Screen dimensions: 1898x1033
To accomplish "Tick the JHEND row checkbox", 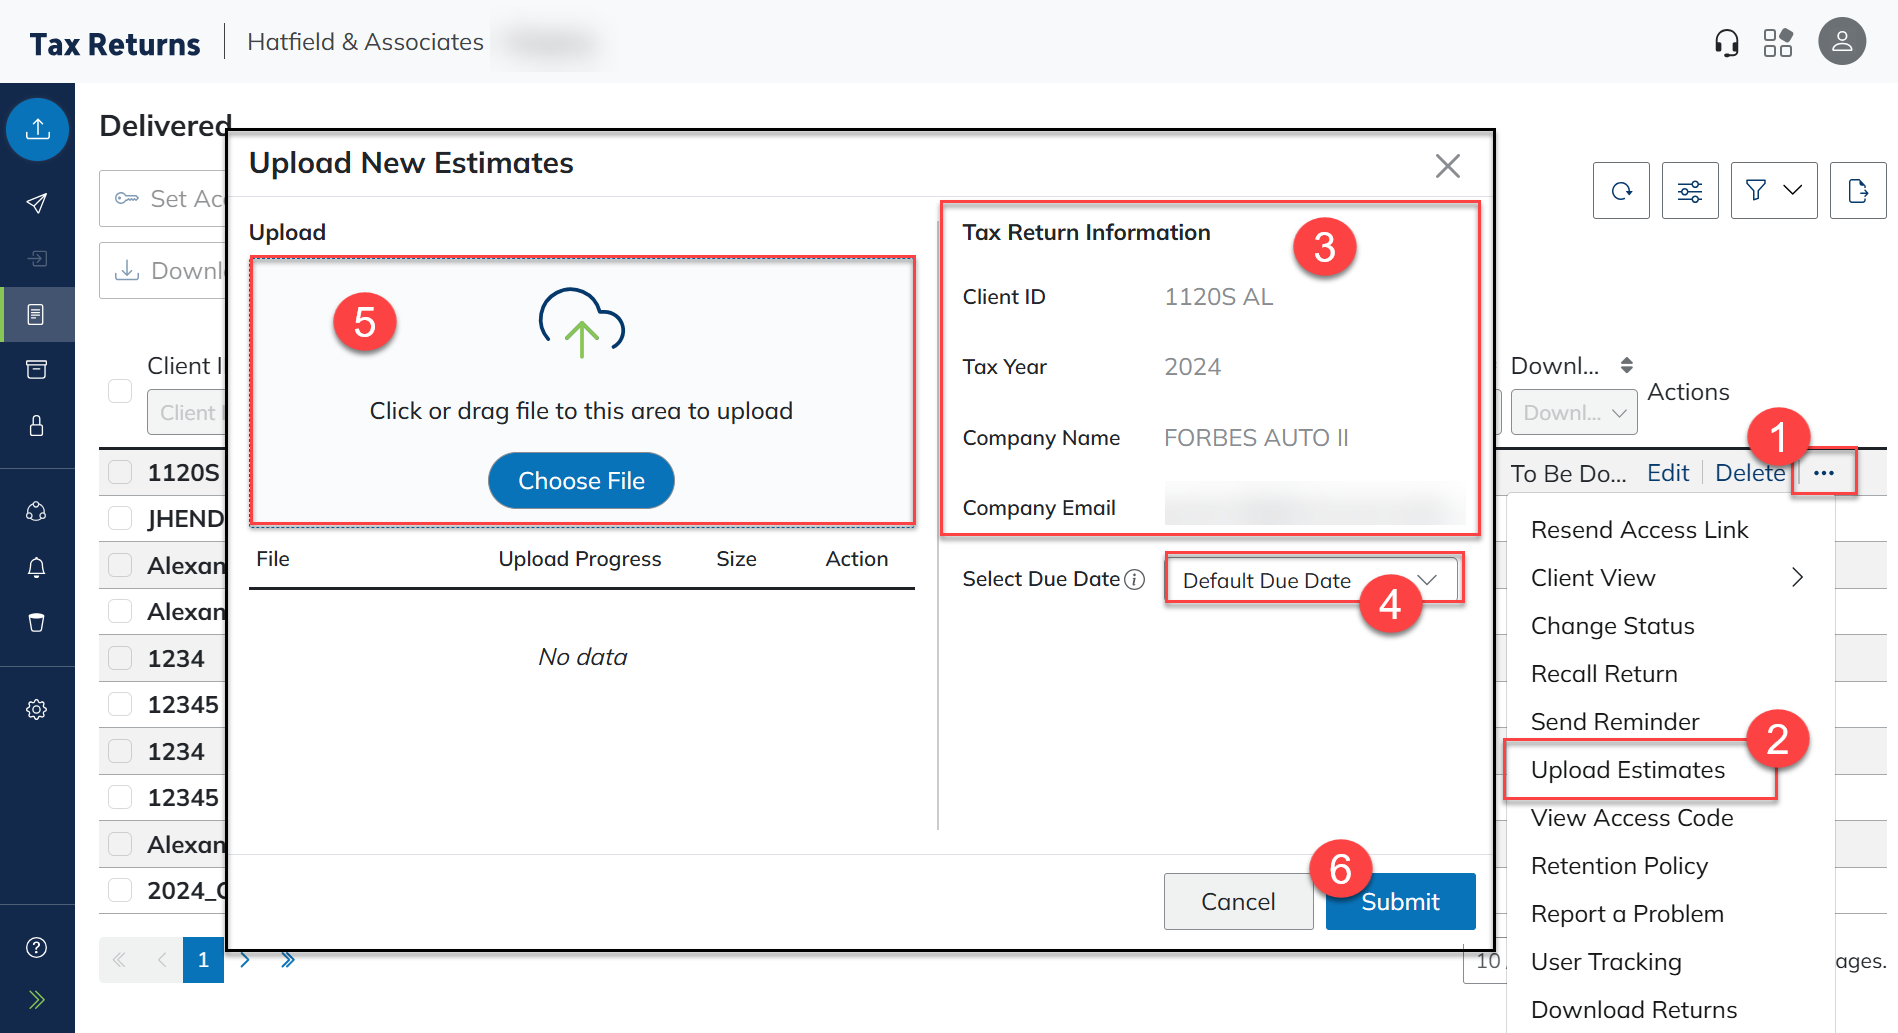I will pos(120,518).
